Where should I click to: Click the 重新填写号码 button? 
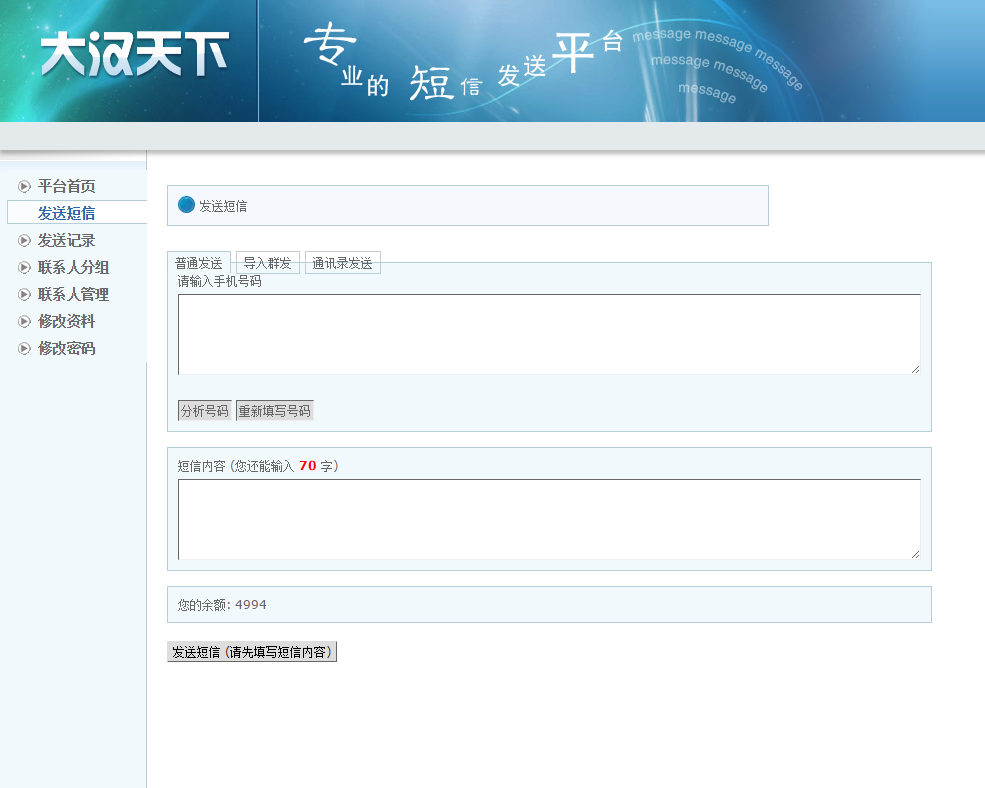tap(274, 411)
